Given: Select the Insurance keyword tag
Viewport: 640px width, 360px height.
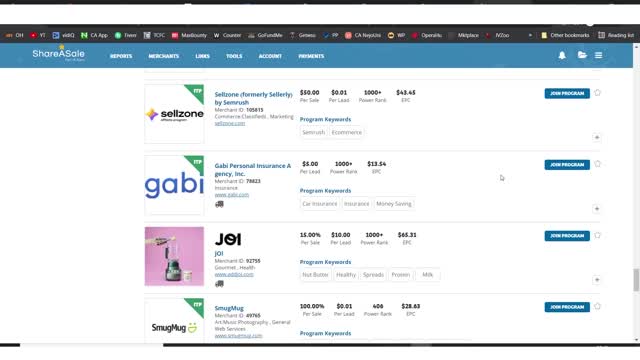Looking at the screenshot, I should [x=356, y=204].
